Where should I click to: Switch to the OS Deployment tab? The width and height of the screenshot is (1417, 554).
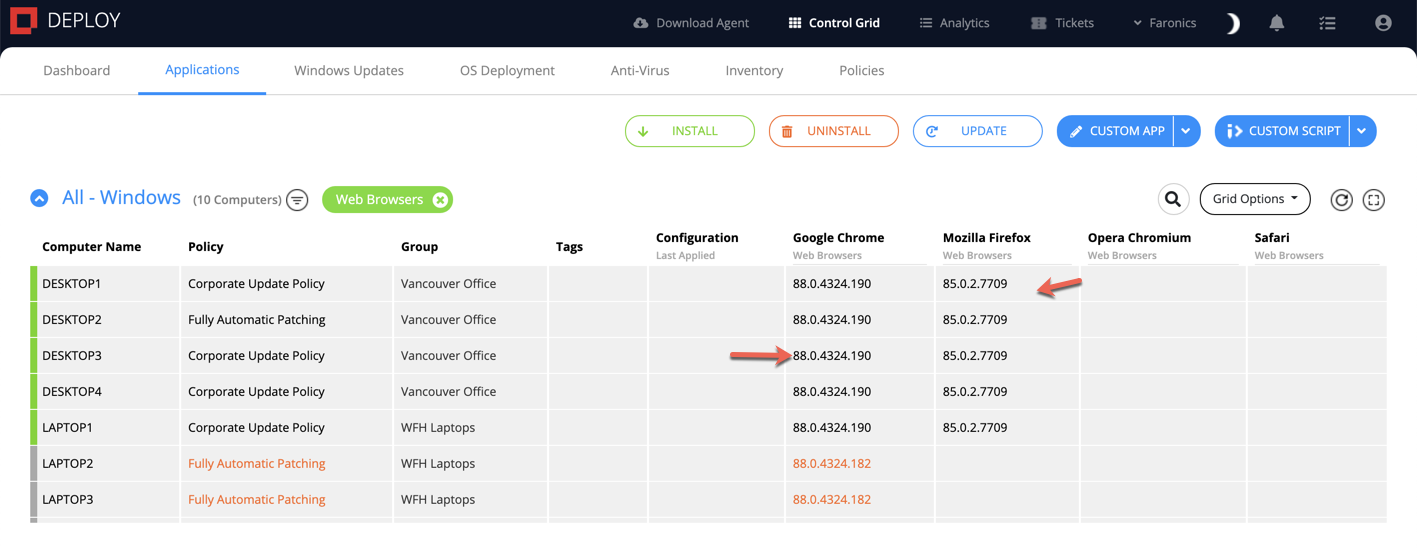(x=507, y=70)
